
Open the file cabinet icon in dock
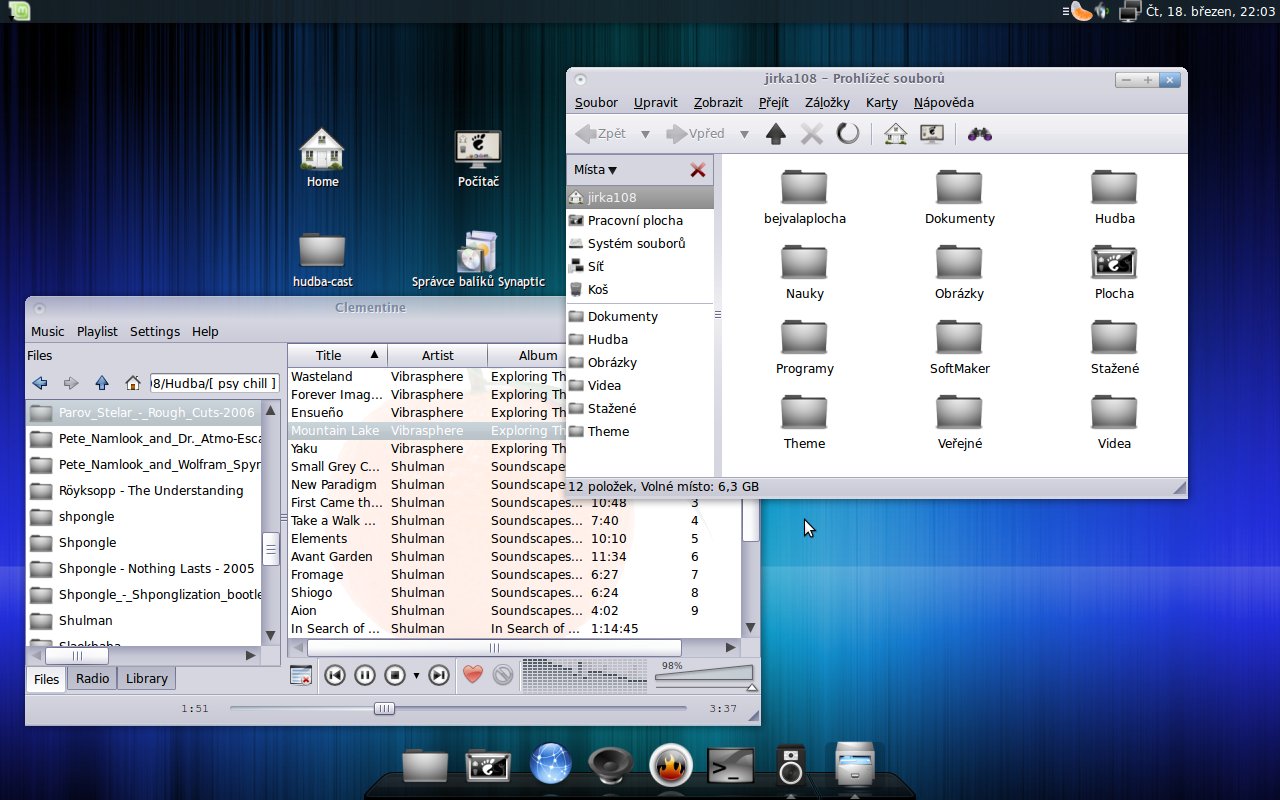coord(855,765)
